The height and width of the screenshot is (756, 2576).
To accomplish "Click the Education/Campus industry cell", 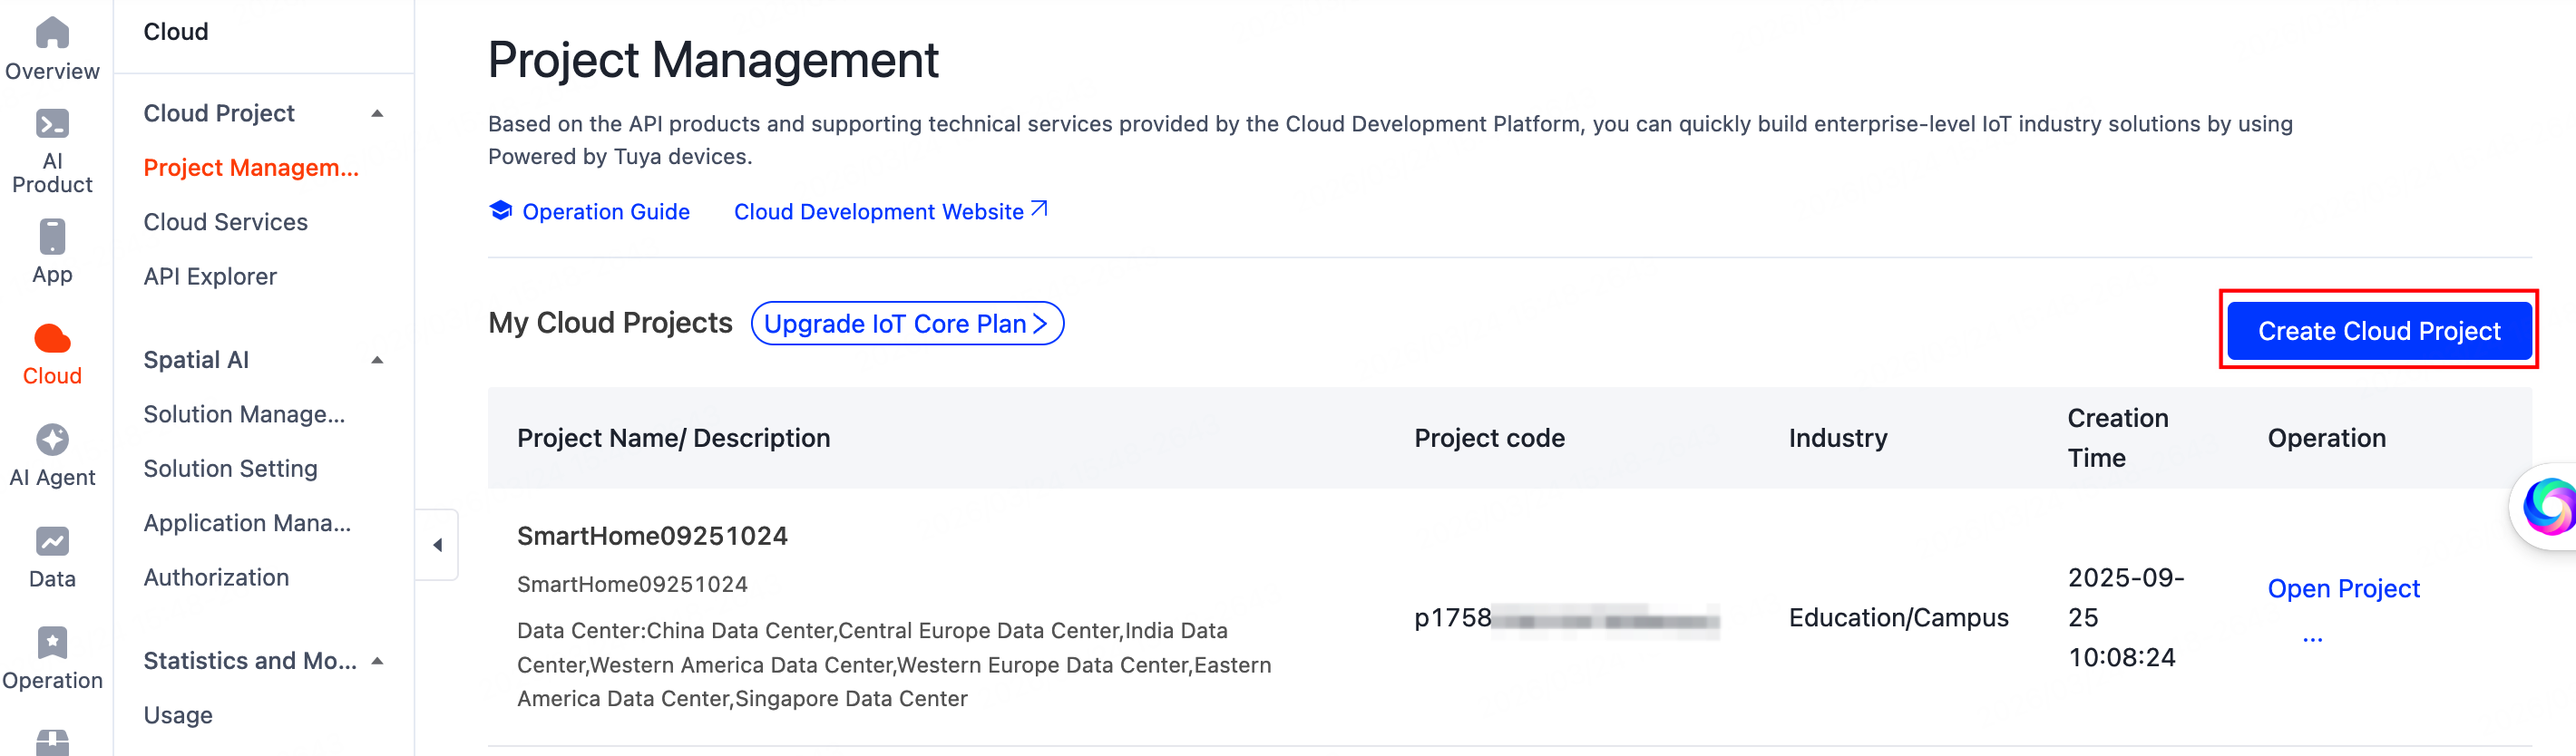I will tap(1898, 618).
